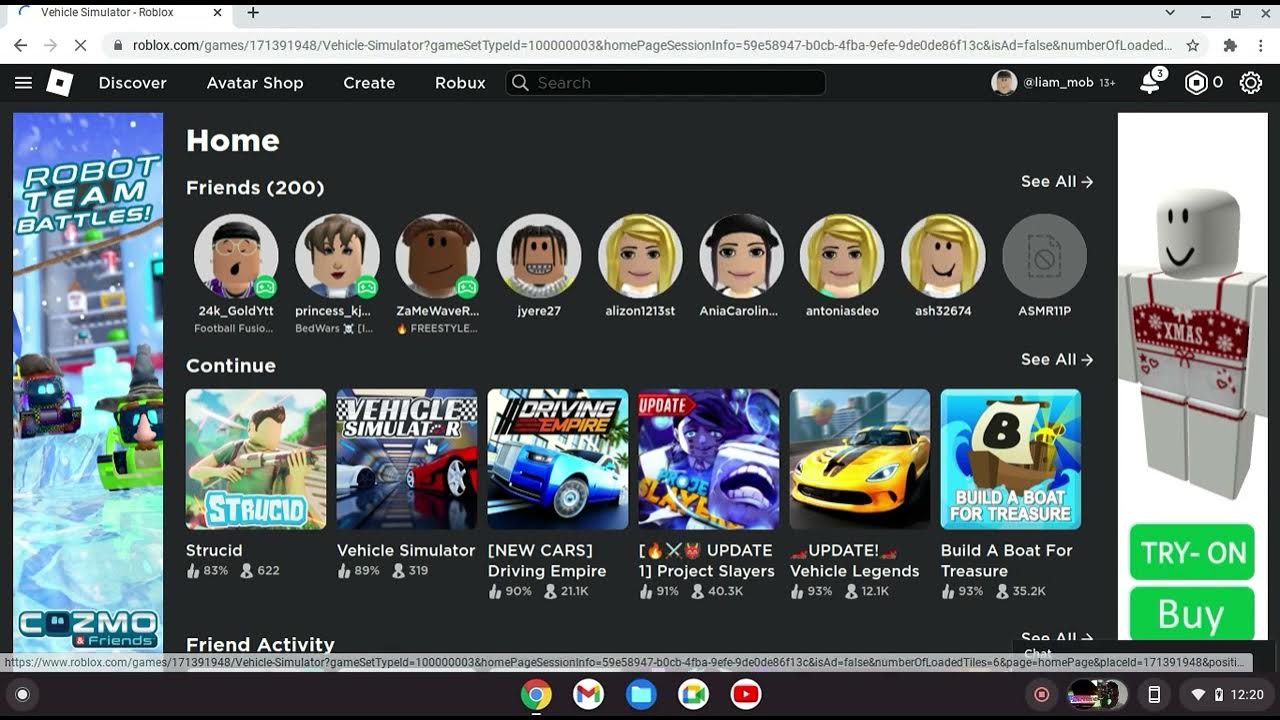Open the notifications bell
The image size is (1280, 720).
(x=1151, y=83)
